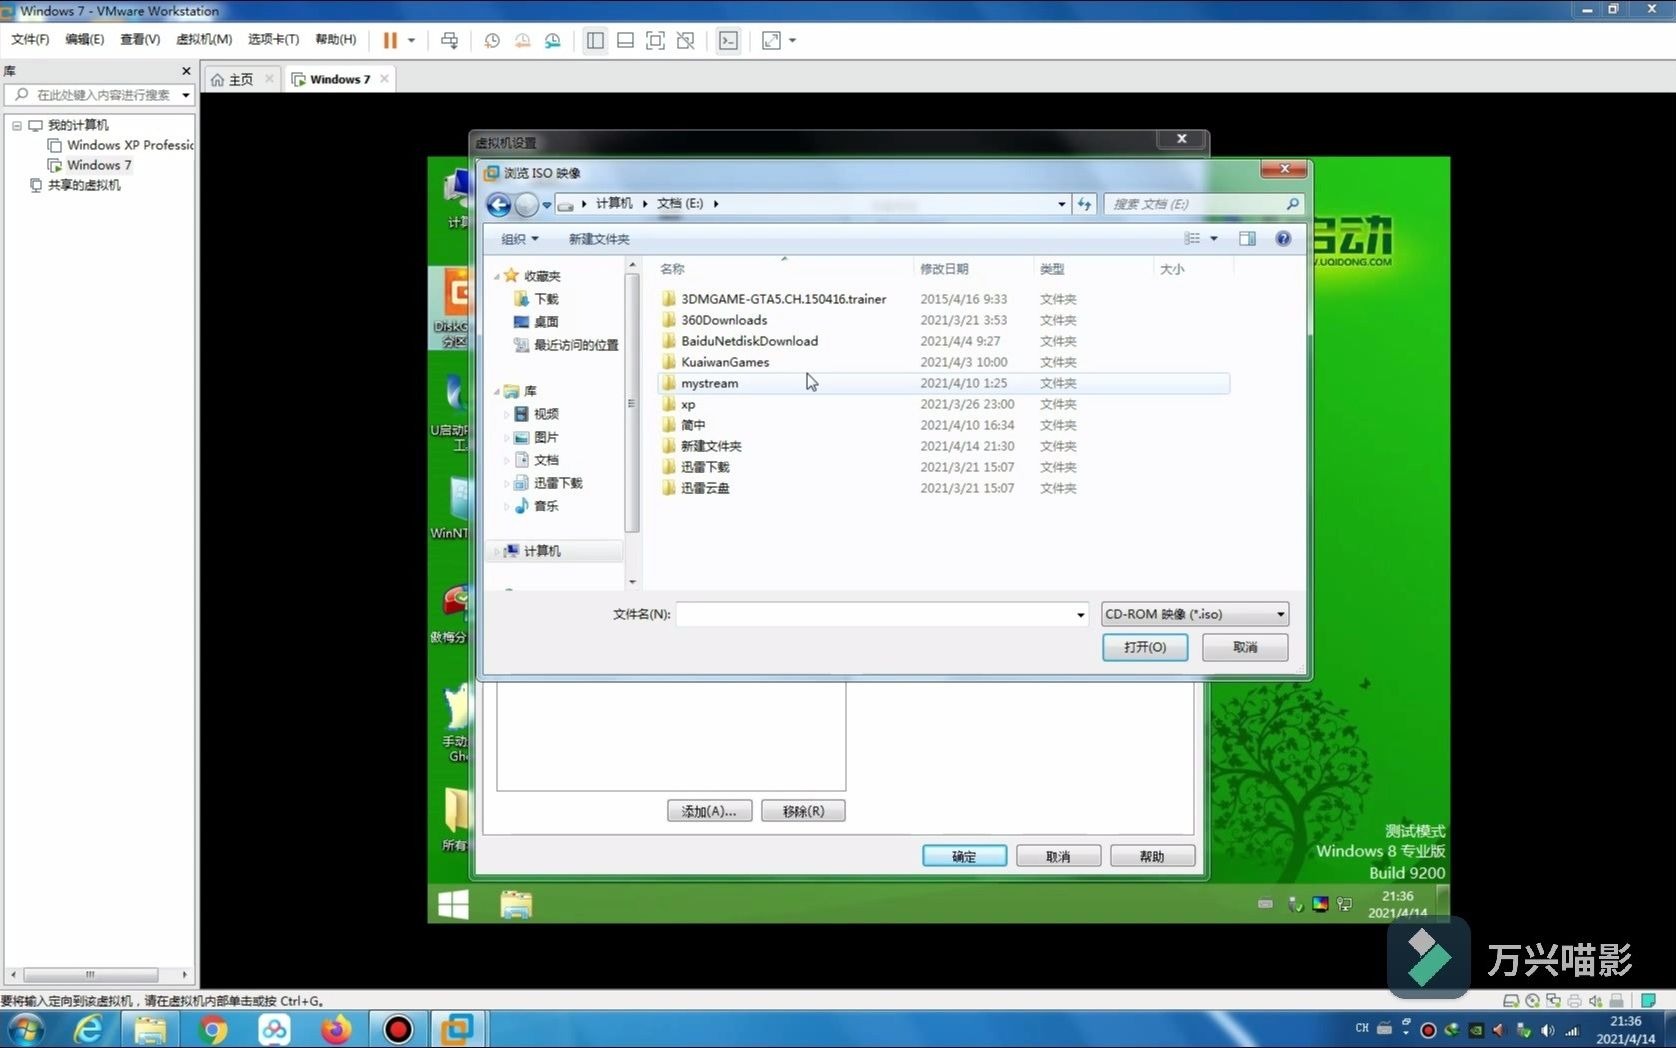Click the change view icon in dialog

[x=1192, y=238]
